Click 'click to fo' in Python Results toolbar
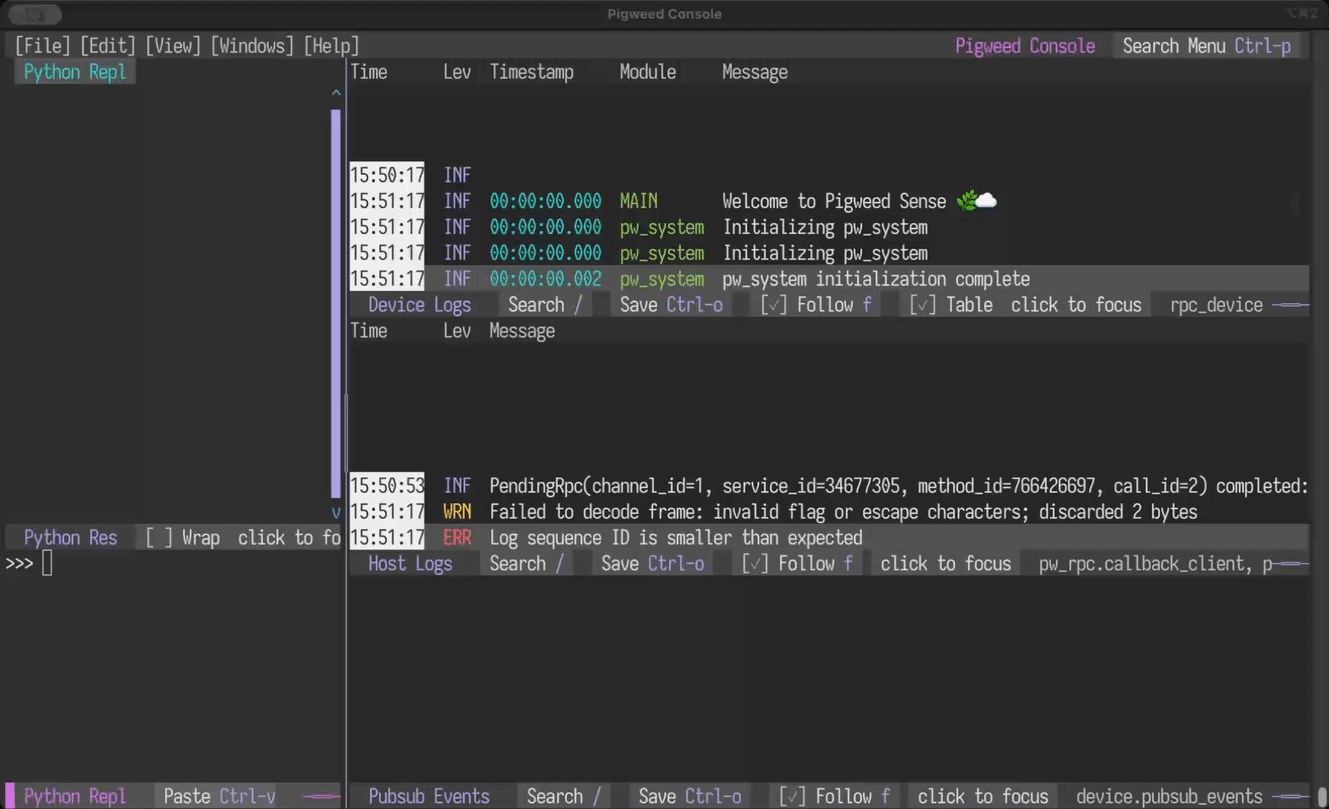This screenshot has height=809, width=1329. click(x=289, y=538)
